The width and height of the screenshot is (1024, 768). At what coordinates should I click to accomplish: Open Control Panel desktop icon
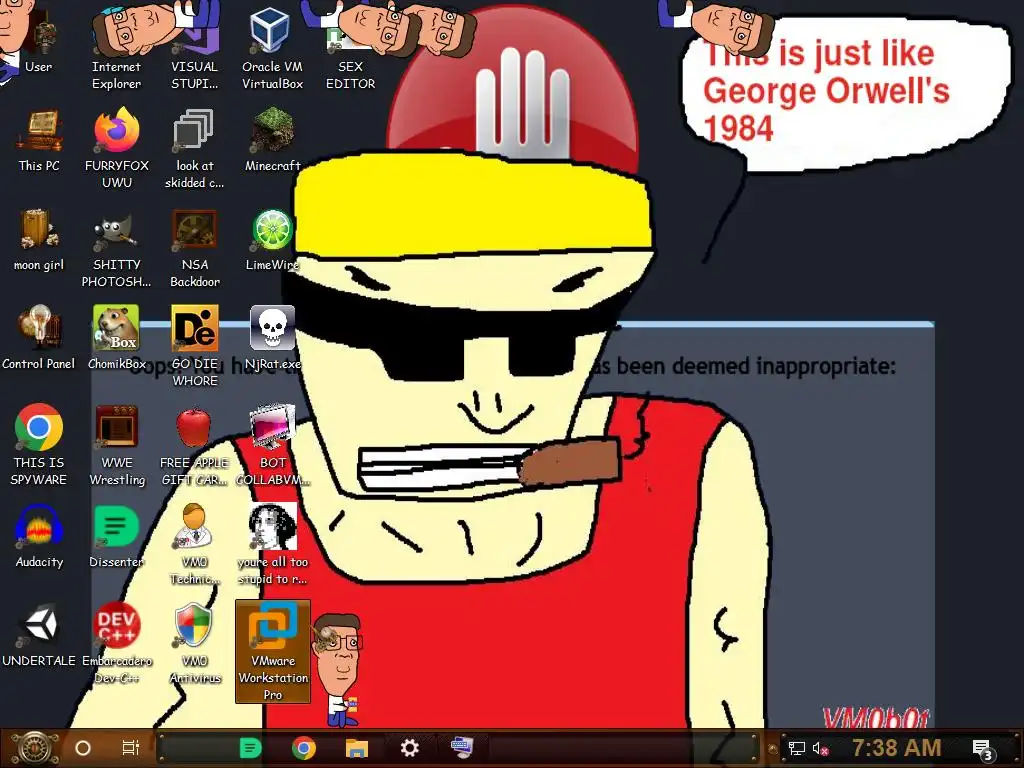pyautogui.click(x=39, y=339)
